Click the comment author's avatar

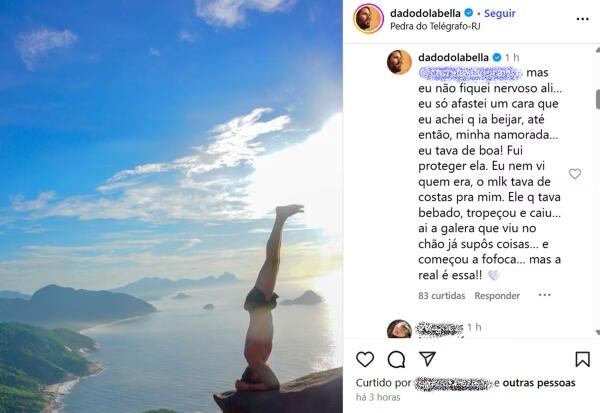(399, 62)
